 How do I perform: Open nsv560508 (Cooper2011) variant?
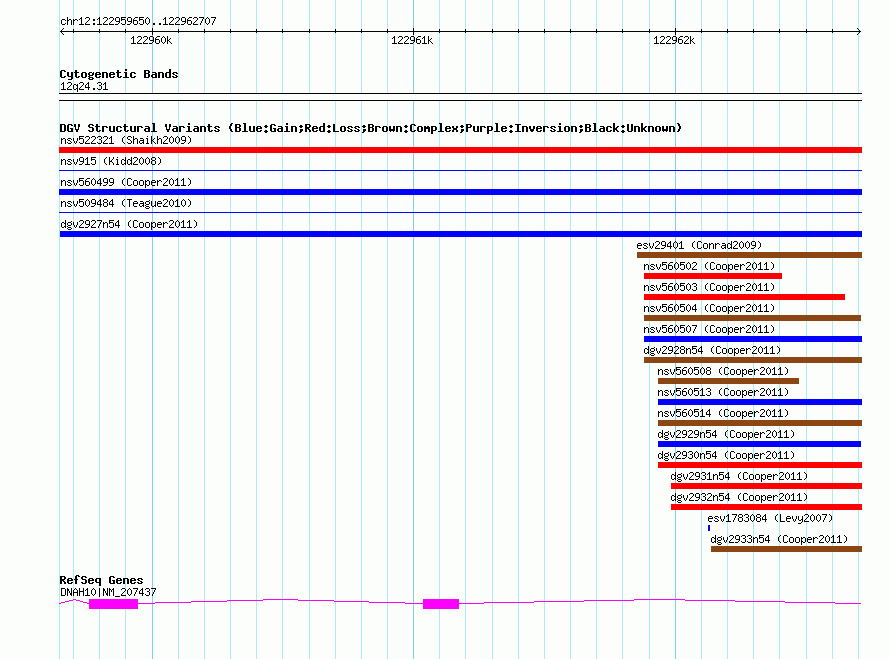point(723,371)
